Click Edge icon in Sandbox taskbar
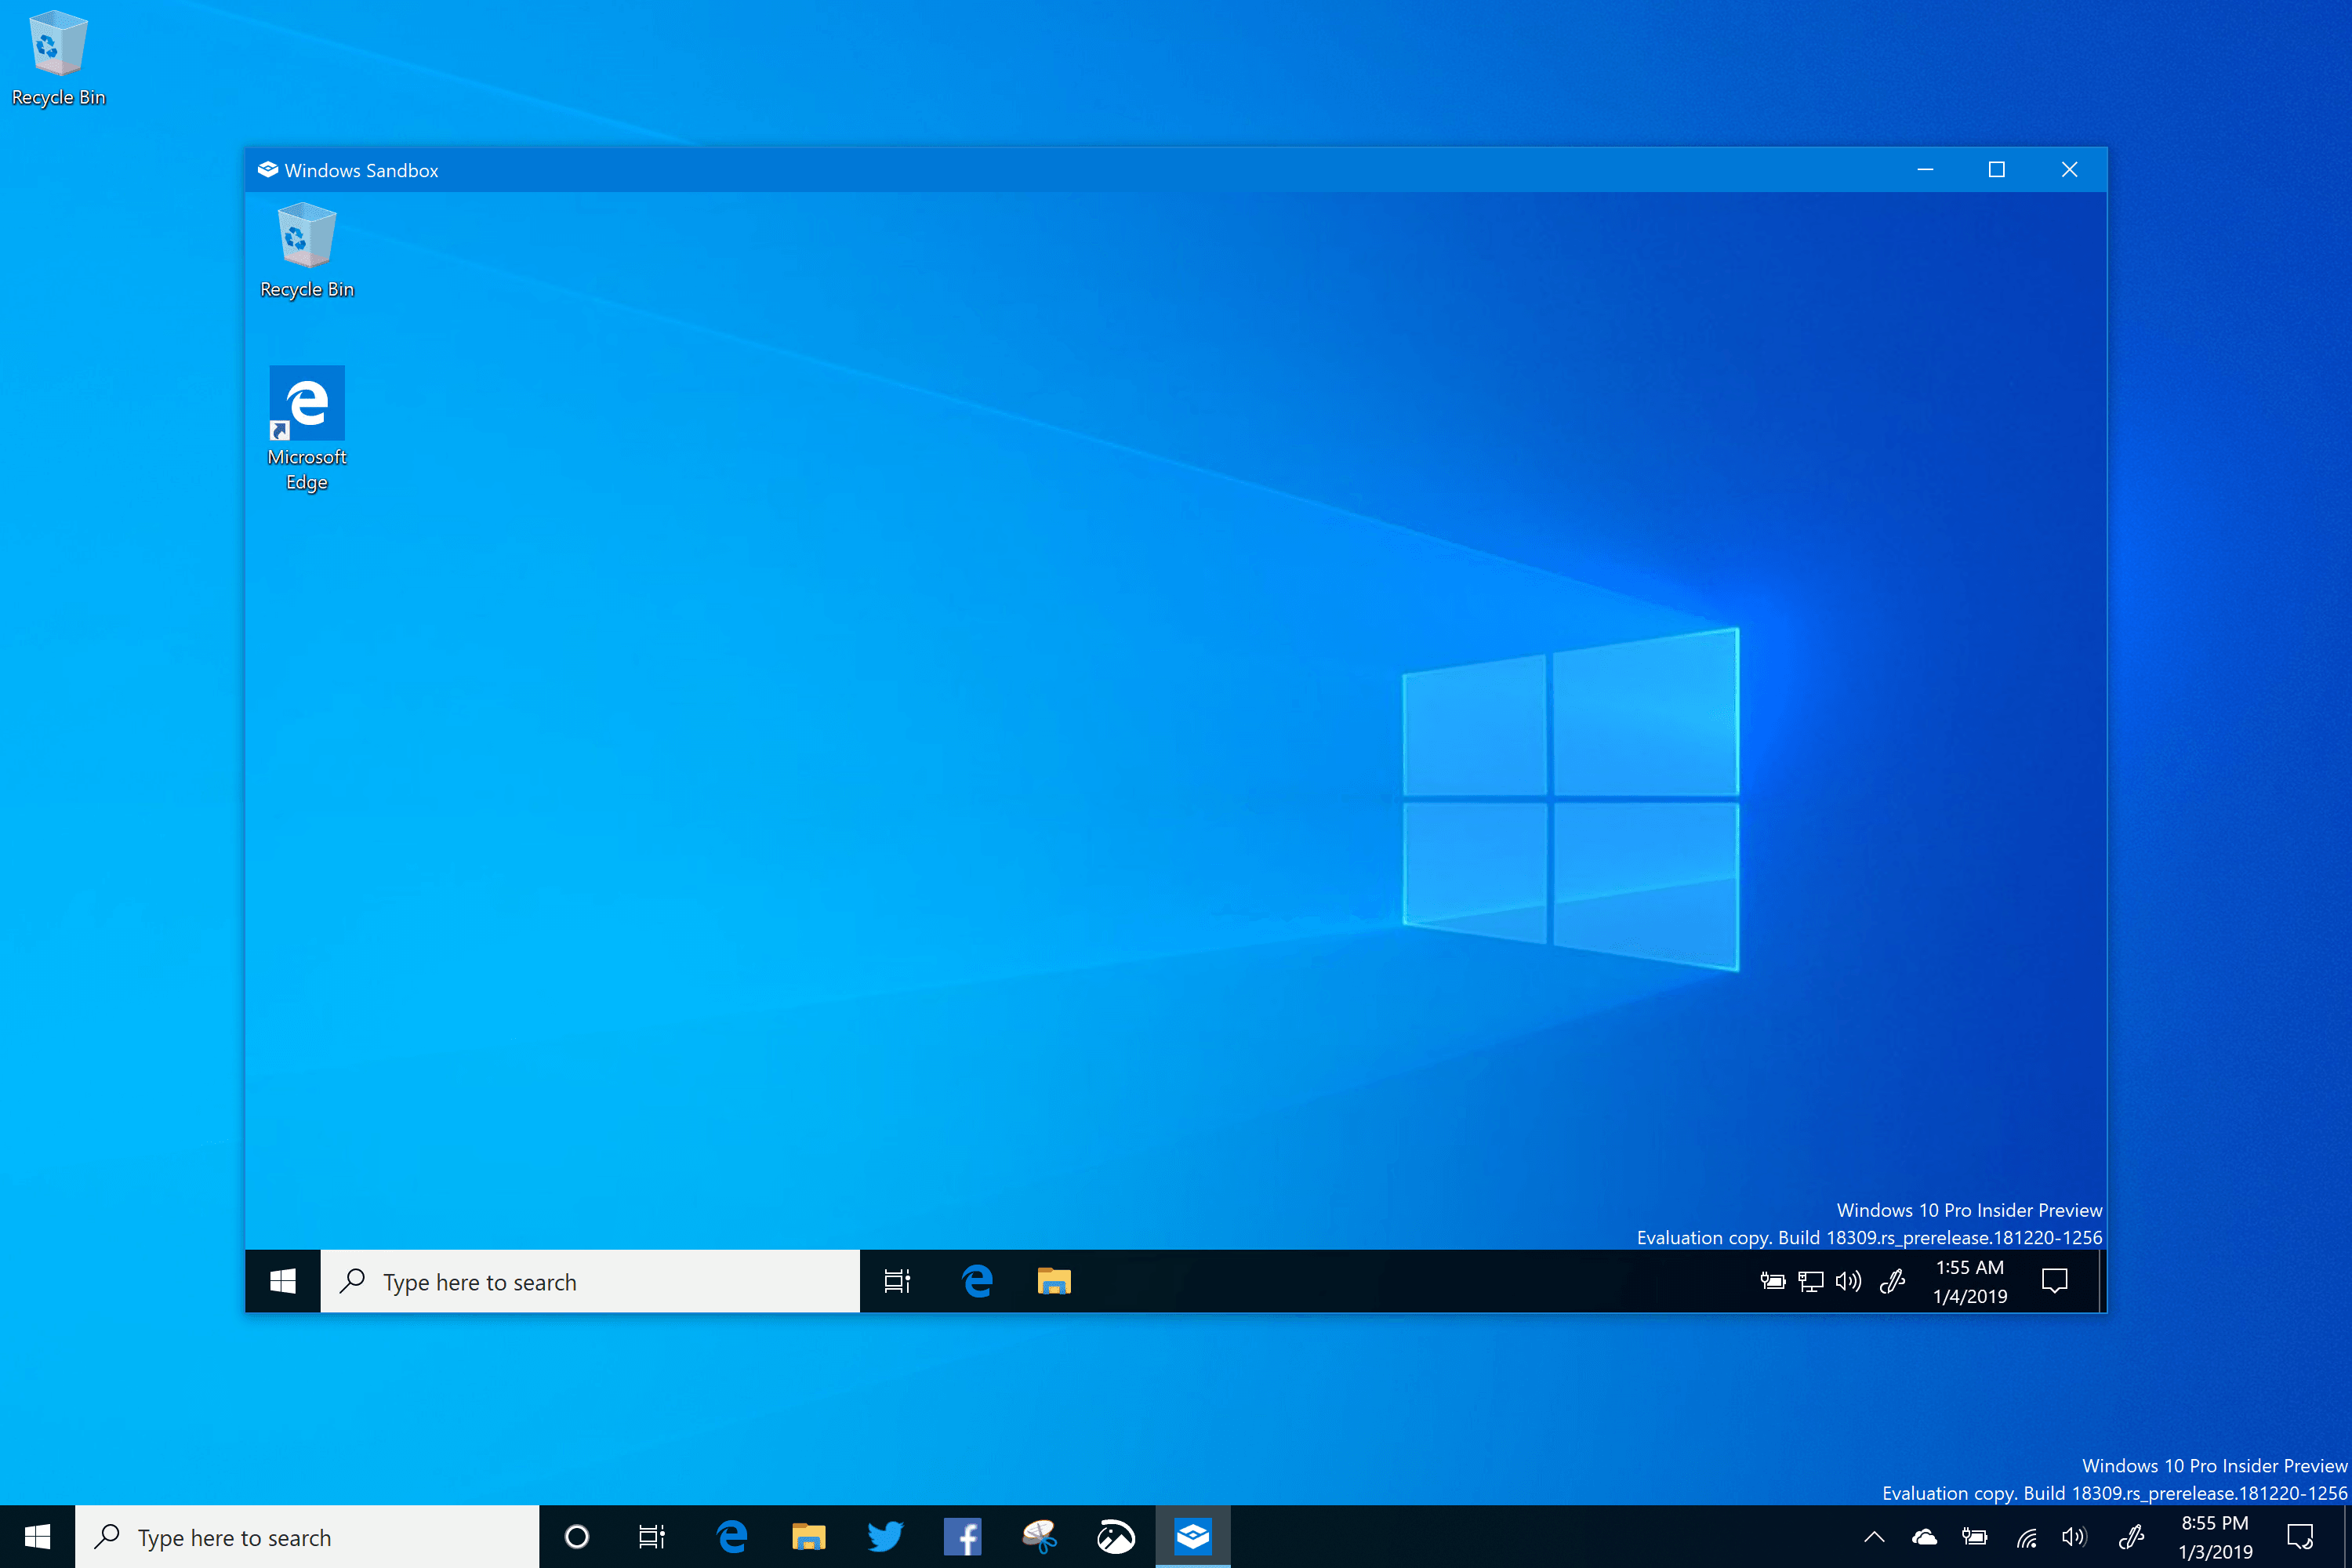The width and height of the screenshot is (2352, 1568). click(977, 1281)
